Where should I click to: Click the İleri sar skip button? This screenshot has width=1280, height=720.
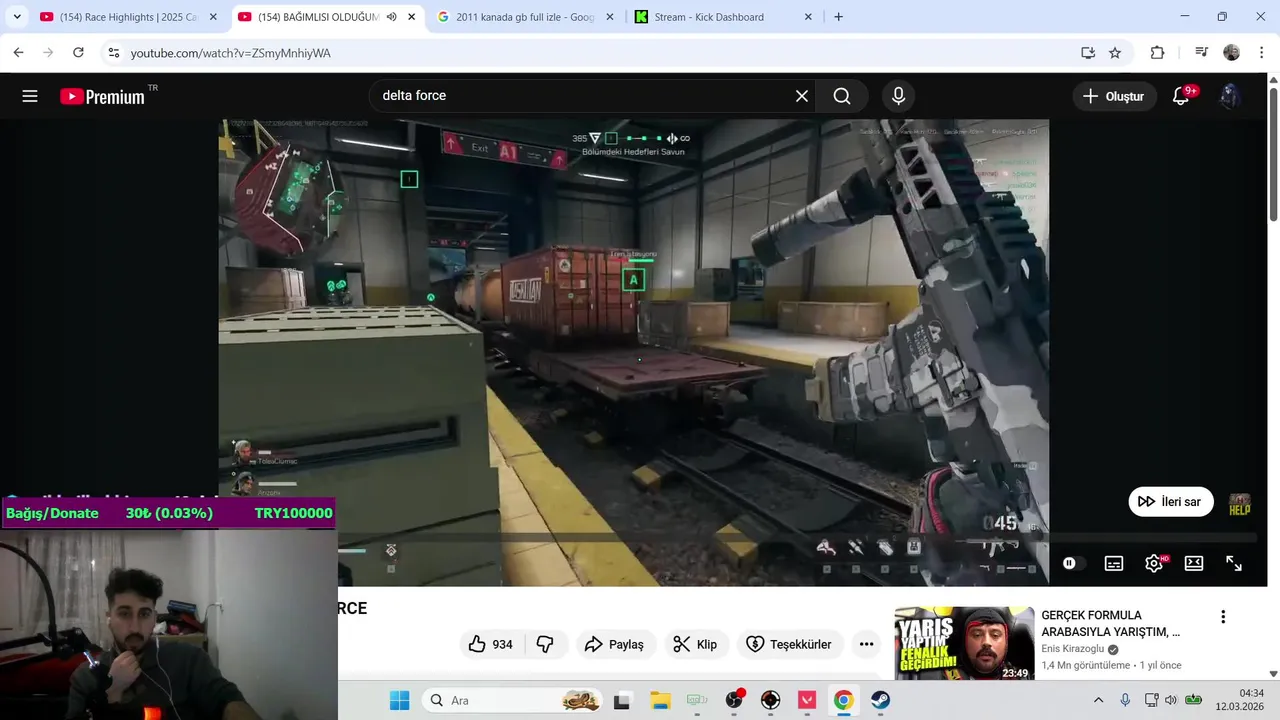(1171, 502)
